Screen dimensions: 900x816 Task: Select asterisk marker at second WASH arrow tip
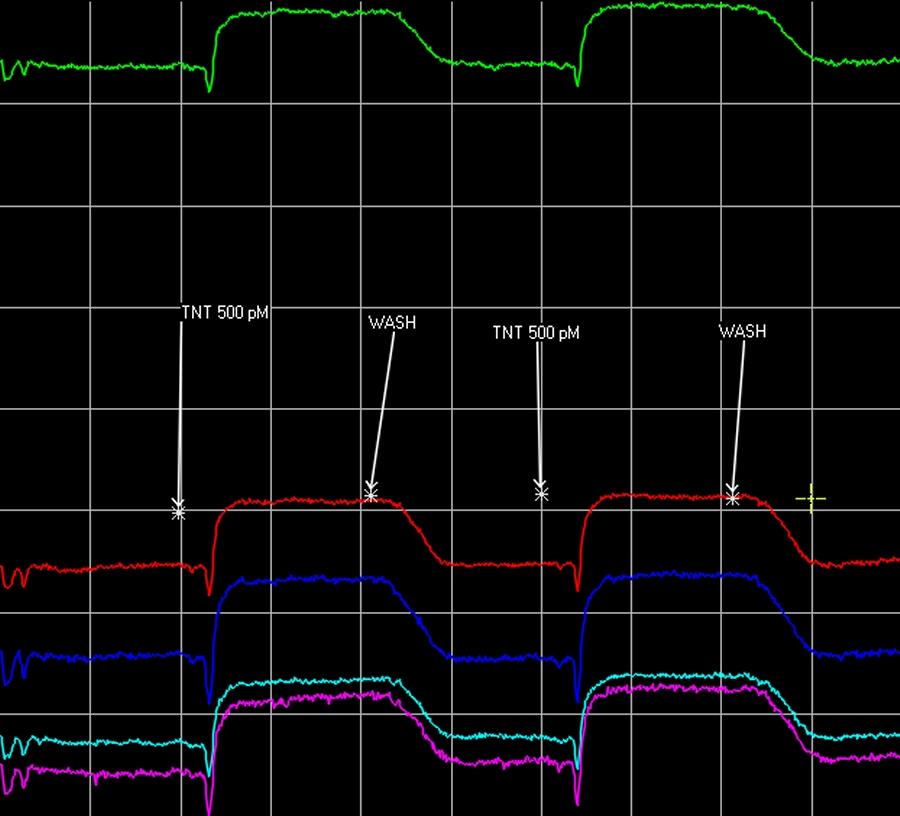(x=732, y=496)
